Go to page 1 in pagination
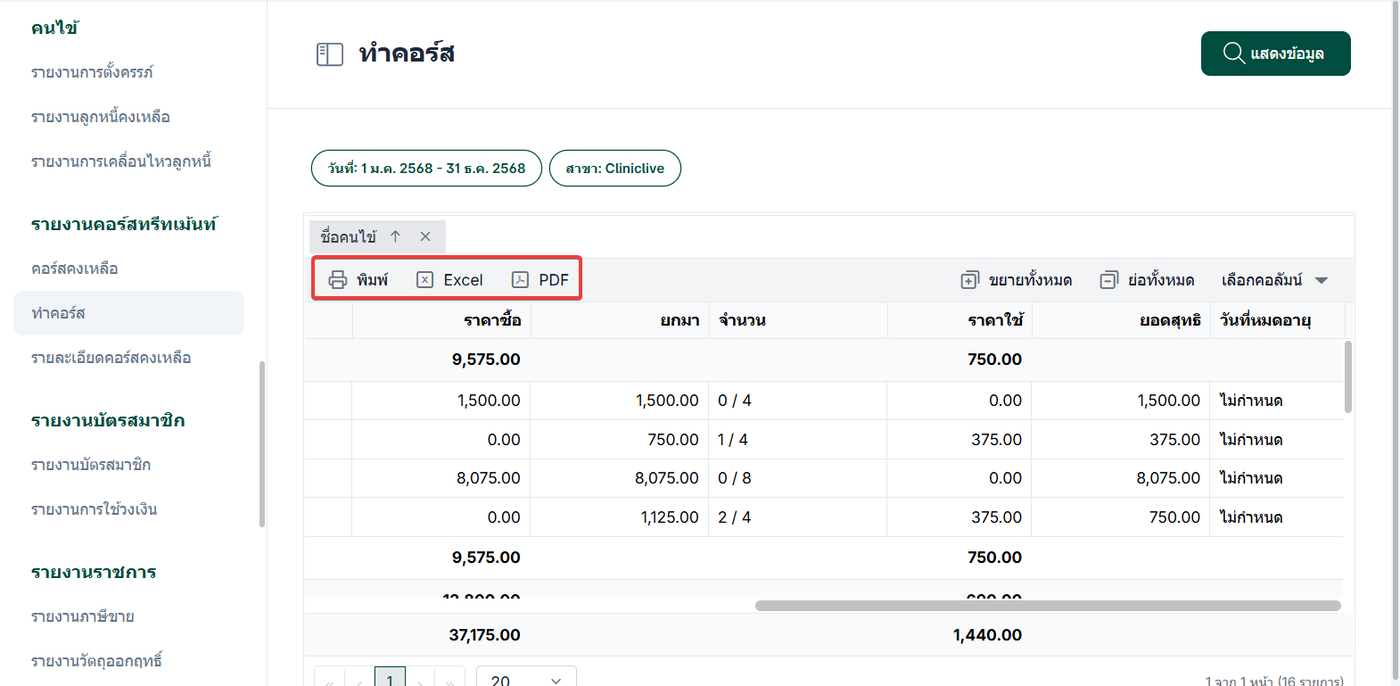This screenshot has width=1400, height=686. [389, 679]
